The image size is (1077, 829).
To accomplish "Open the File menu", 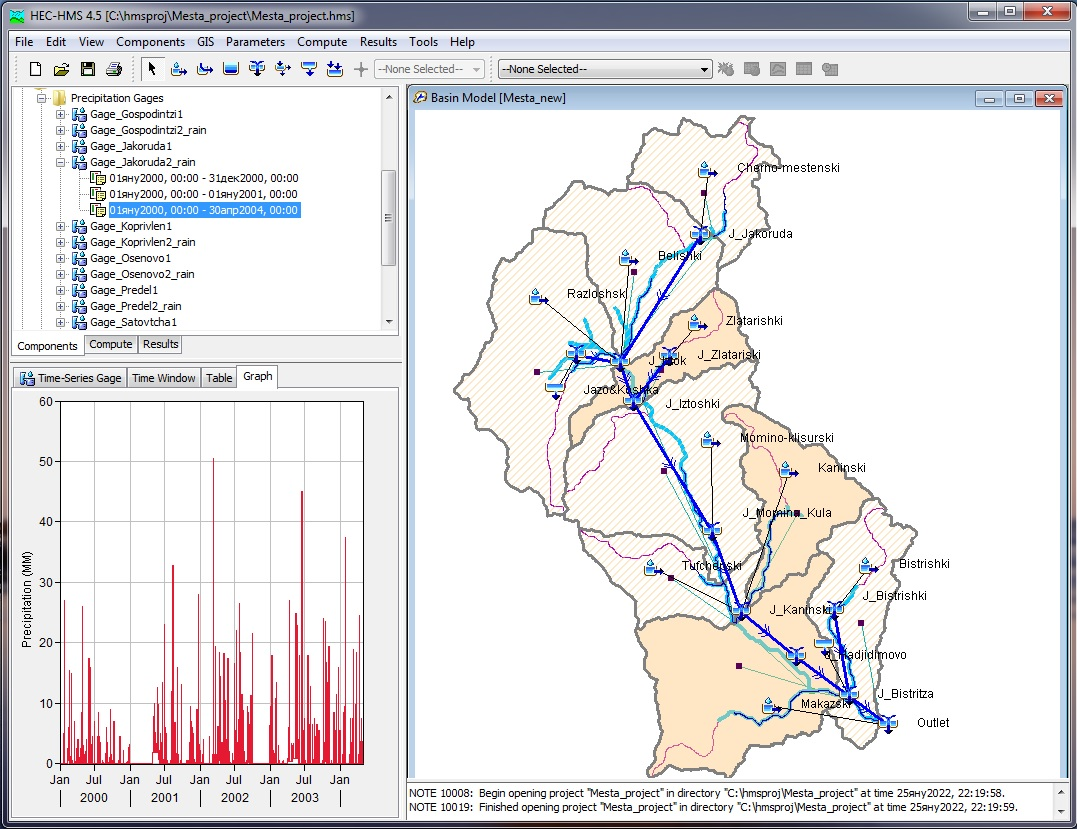I will [x=24, y=42].
